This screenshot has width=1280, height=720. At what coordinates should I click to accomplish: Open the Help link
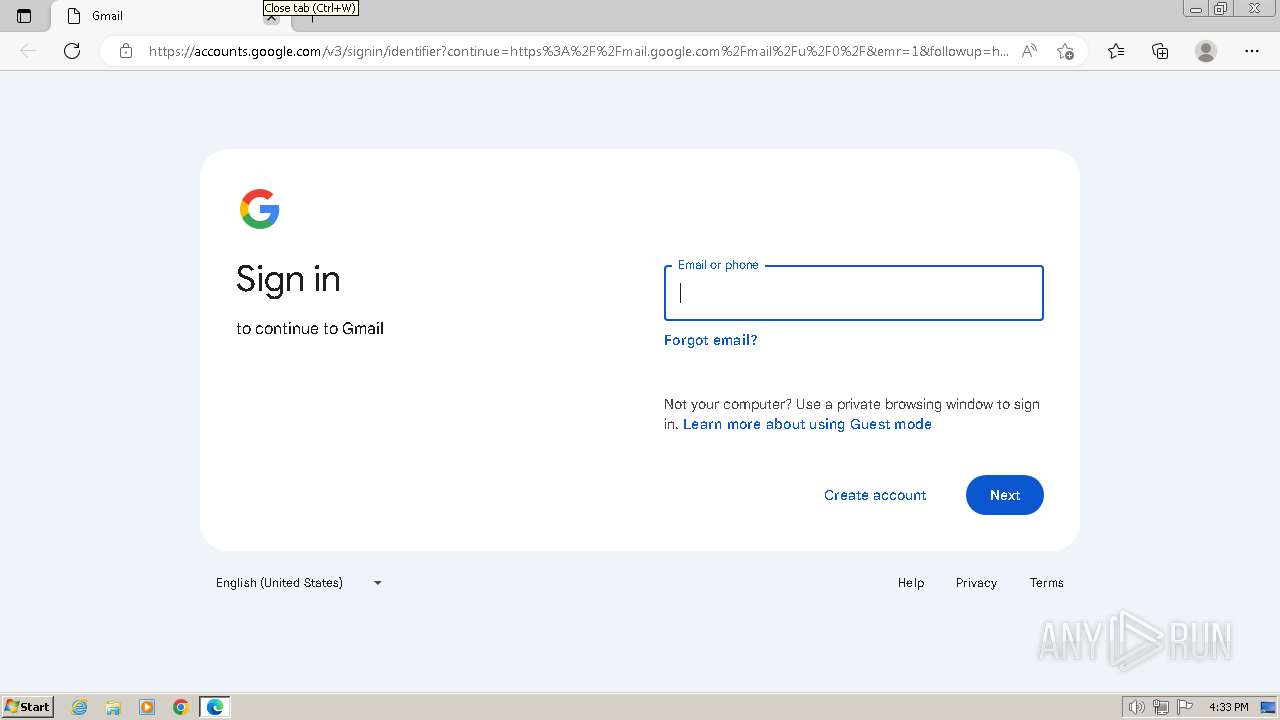point(911,583)
